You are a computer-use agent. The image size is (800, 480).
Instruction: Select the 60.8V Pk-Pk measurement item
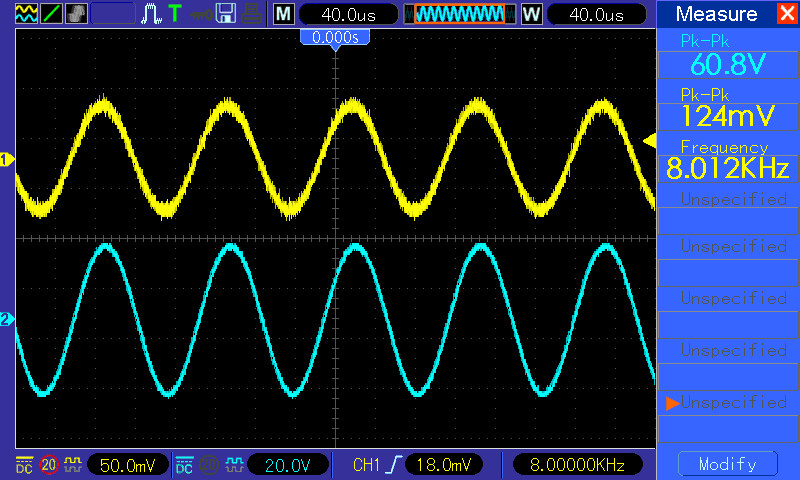point(727,54)
